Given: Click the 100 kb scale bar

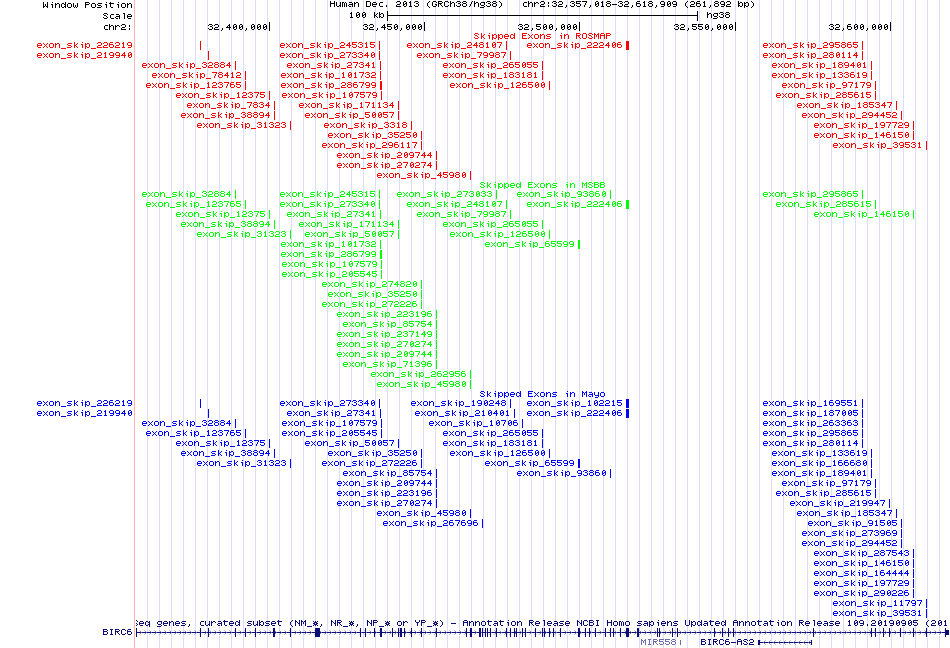Looking at the screenshot, I should pyautogui.click(x=530, y=15).
